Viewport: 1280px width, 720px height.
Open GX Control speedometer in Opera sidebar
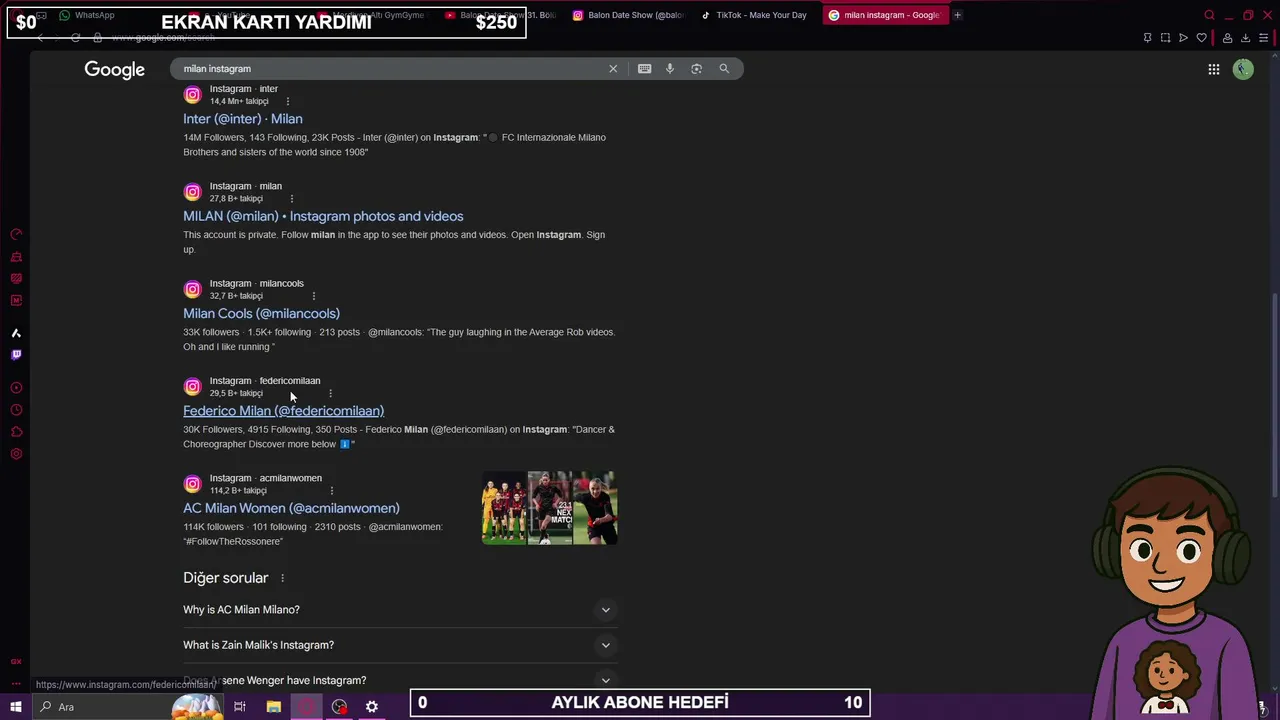click(16, 234)
